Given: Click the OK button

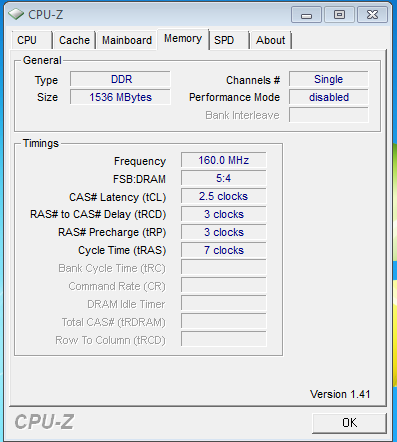Looking at the screenshot, I should click(349, 423).
